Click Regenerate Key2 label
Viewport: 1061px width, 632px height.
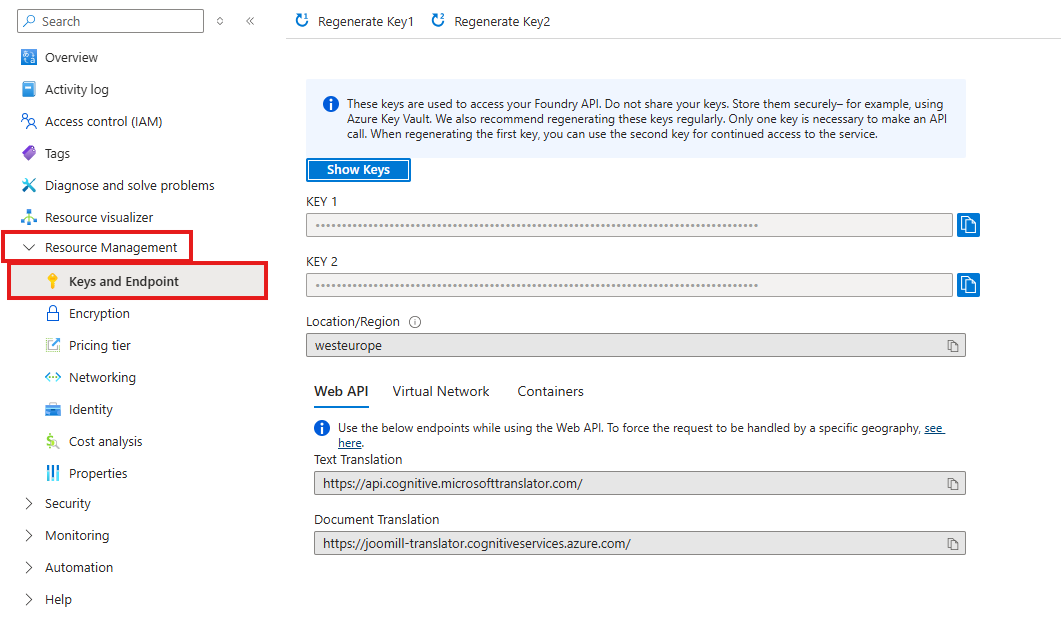pos(502,22)
